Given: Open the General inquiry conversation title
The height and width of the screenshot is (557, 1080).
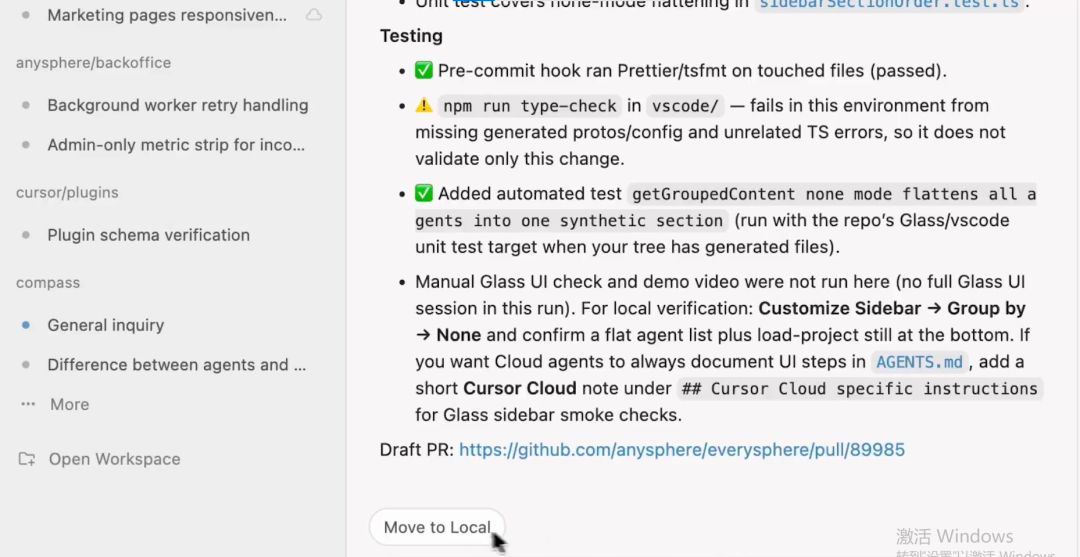Looking at the screenshot, I should point(105,325).
